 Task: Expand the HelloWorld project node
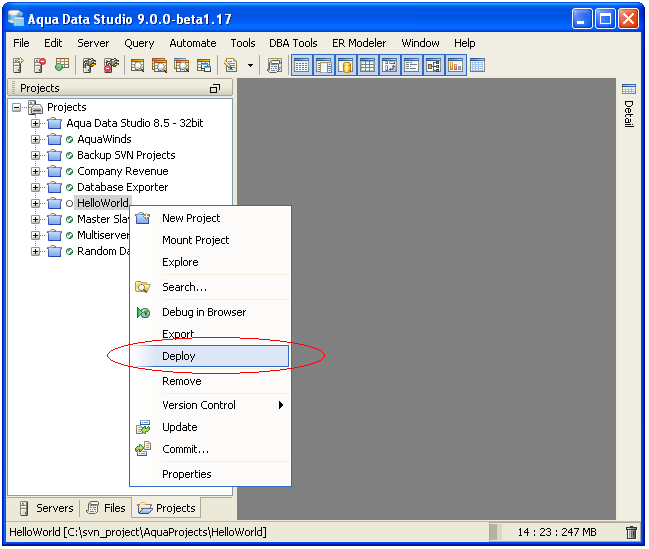[36, 204]
